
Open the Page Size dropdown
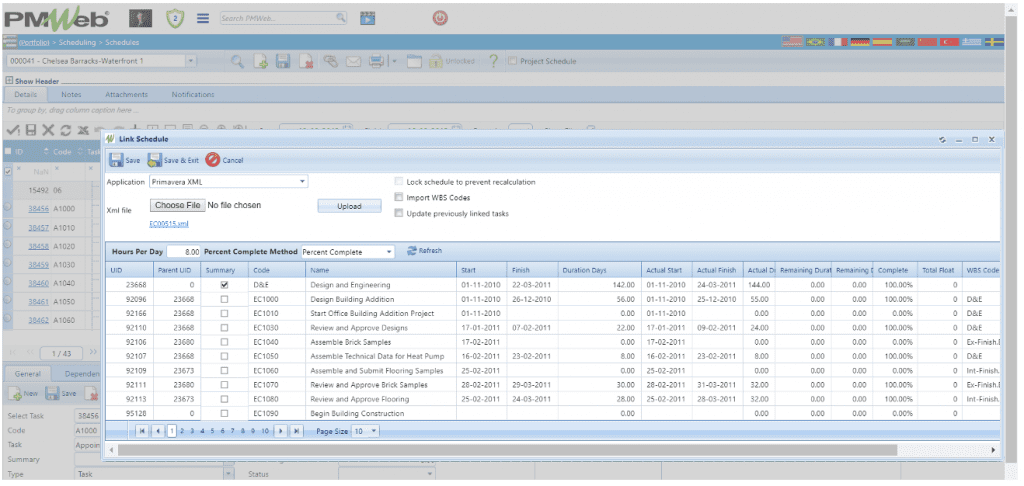(374, 431)
